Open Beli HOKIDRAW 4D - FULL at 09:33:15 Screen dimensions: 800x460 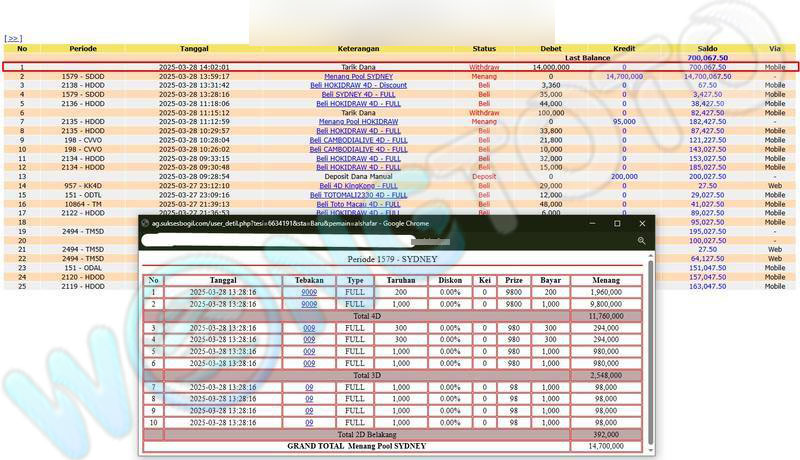coord(358,159)
